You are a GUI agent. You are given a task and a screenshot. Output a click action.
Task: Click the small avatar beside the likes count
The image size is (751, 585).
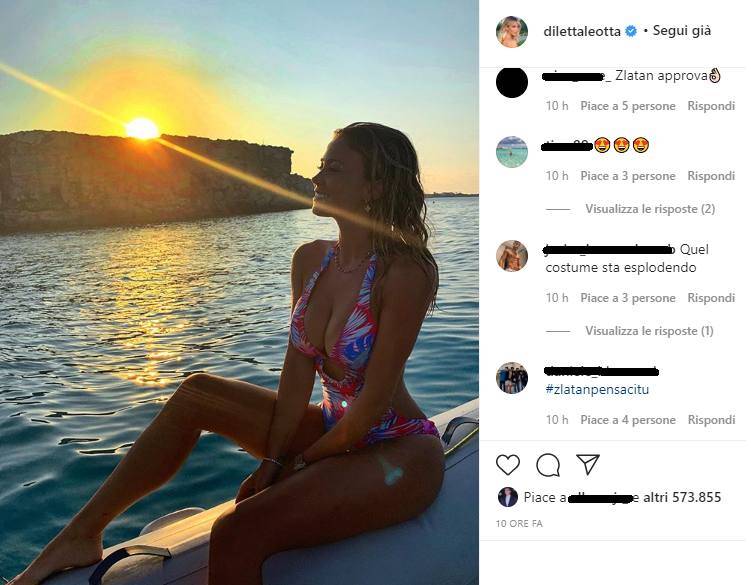click(508, 497)
